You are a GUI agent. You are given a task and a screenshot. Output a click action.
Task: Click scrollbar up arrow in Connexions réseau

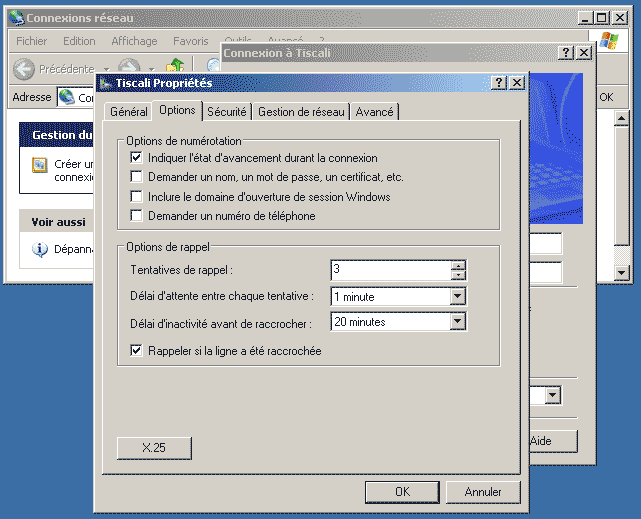click(621, 119)
